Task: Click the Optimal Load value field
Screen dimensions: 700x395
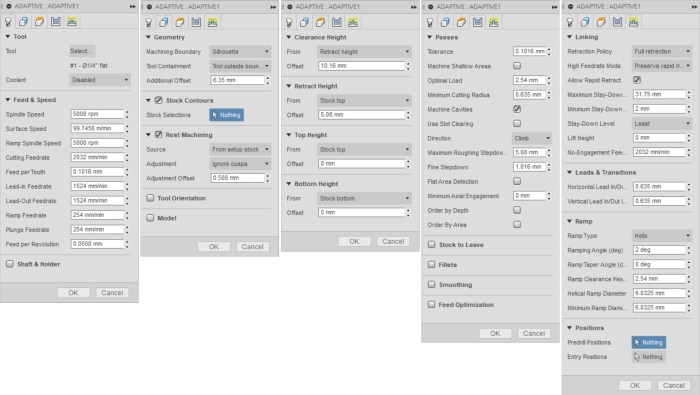Action: coord(529,80)
